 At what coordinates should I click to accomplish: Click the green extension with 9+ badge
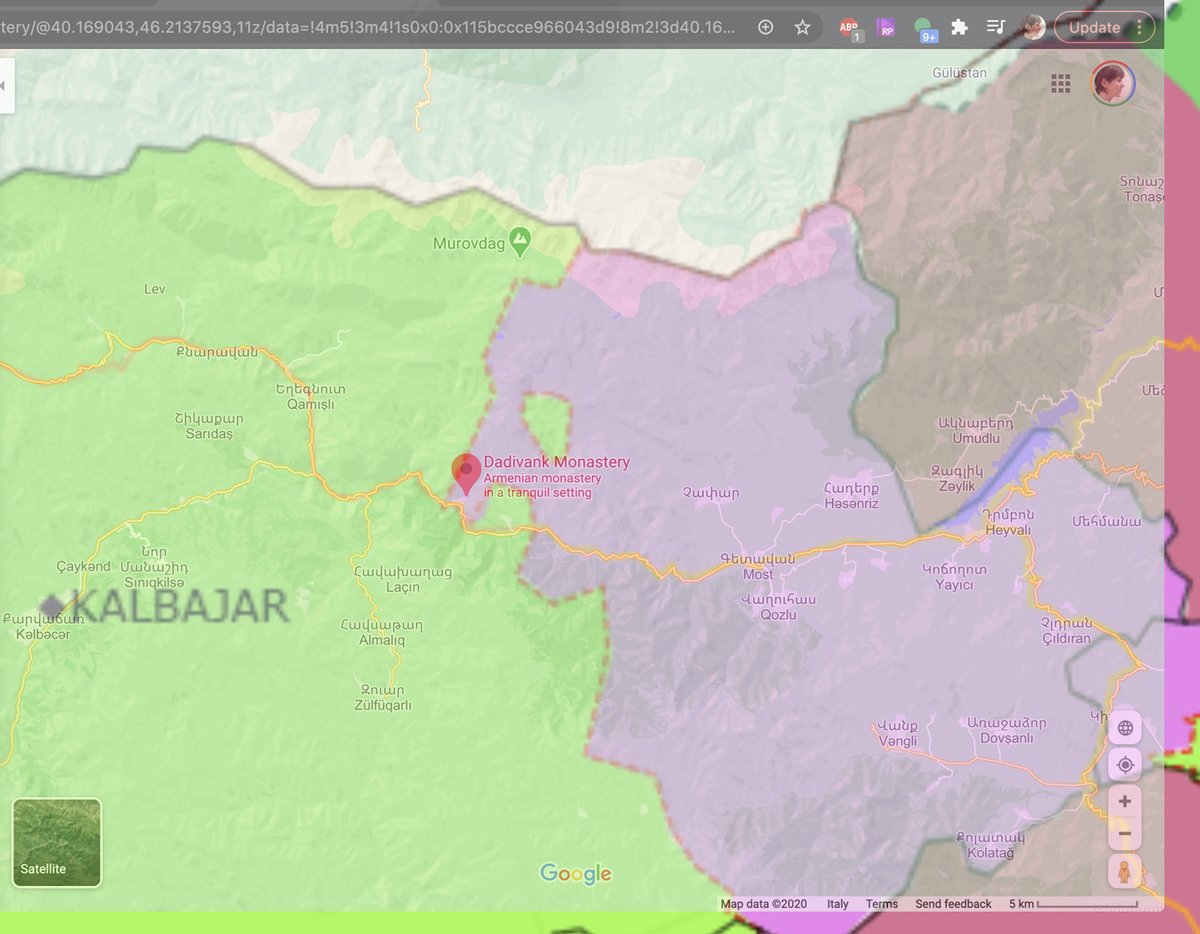(924, 29)
